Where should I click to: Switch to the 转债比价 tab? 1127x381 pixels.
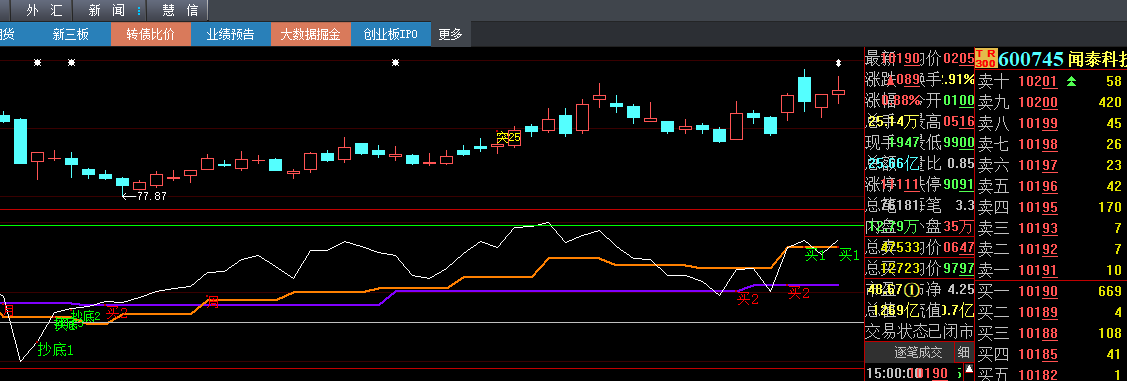pyautogui.click(x=150, y=34)
